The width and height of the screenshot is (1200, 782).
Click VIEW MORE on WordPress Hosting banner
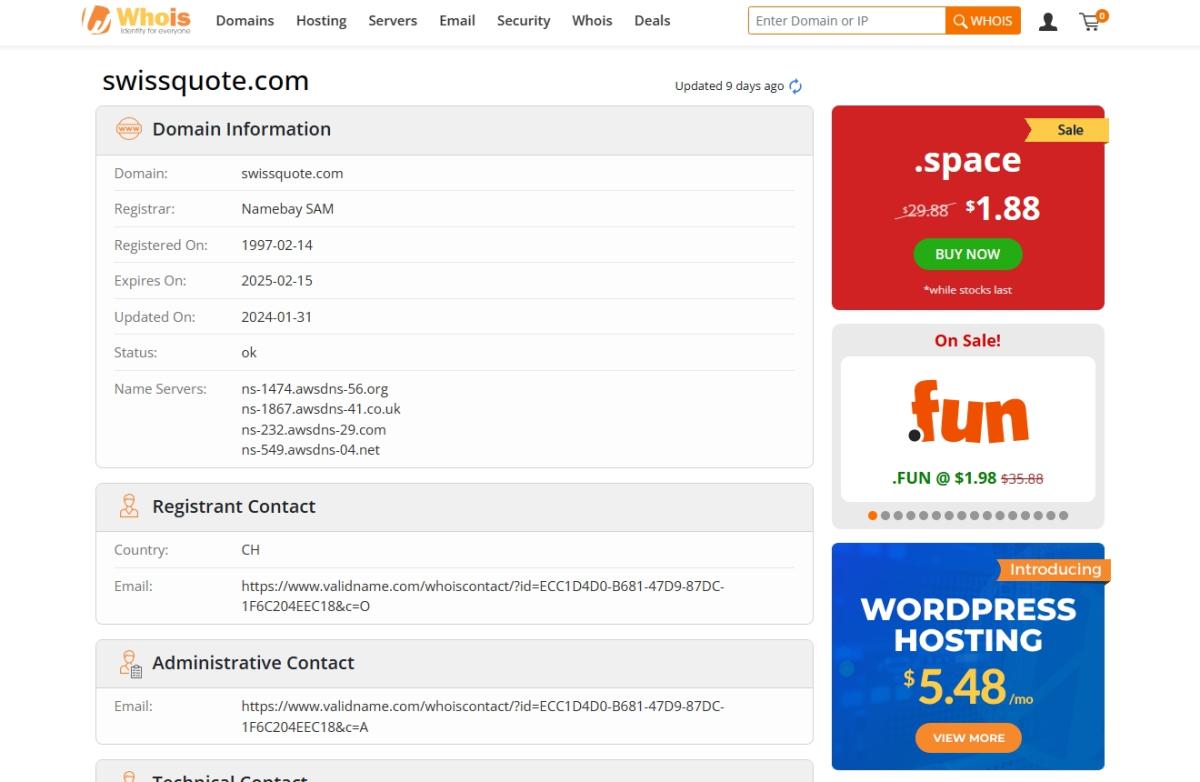[968, 738]
